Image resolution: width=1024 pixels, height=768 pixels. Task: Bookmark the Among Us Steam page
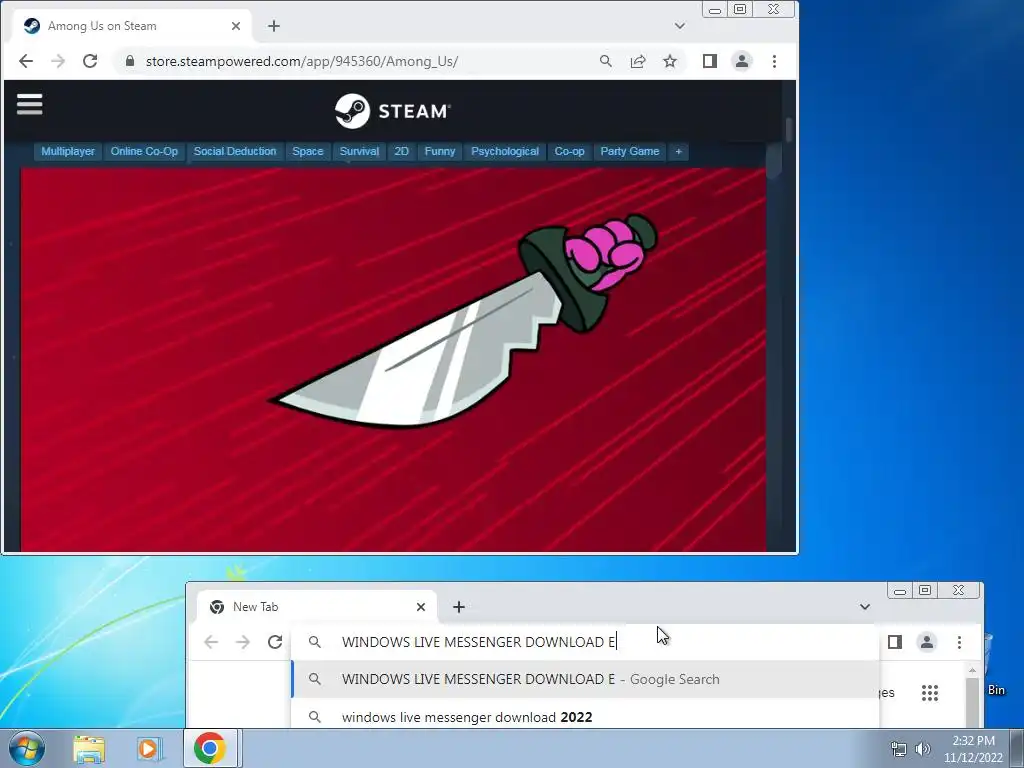(x=670, y=61)
